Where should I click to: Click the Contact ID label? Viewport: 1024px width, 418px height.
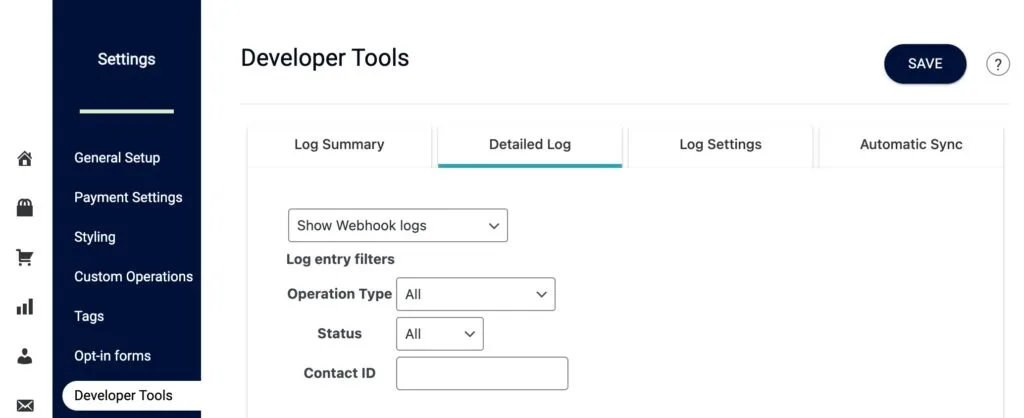coord(340,374)
